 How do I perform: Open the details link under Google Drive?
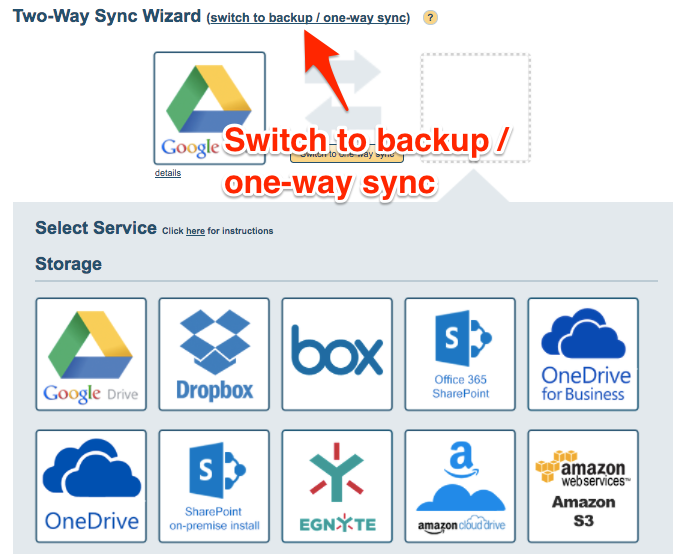point(168,173)
